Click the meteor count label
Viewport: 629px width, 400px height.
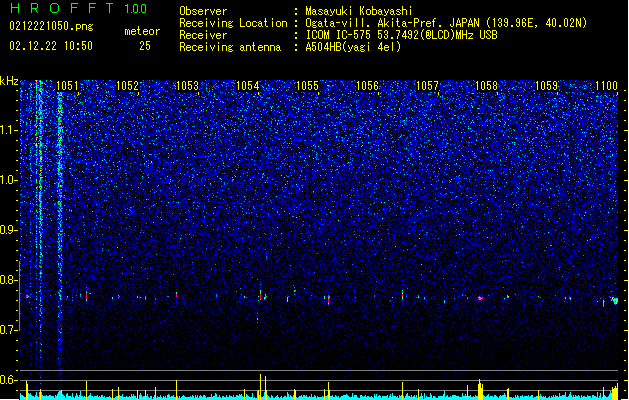pos(142,31)
